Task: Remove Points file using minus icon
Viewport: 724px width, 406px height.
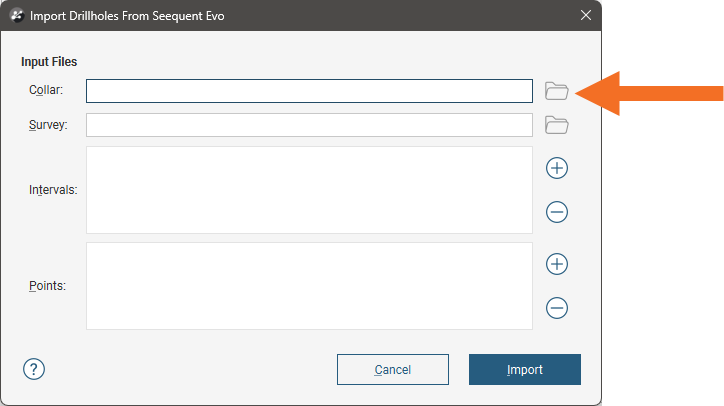Action: tap(557, 308)
